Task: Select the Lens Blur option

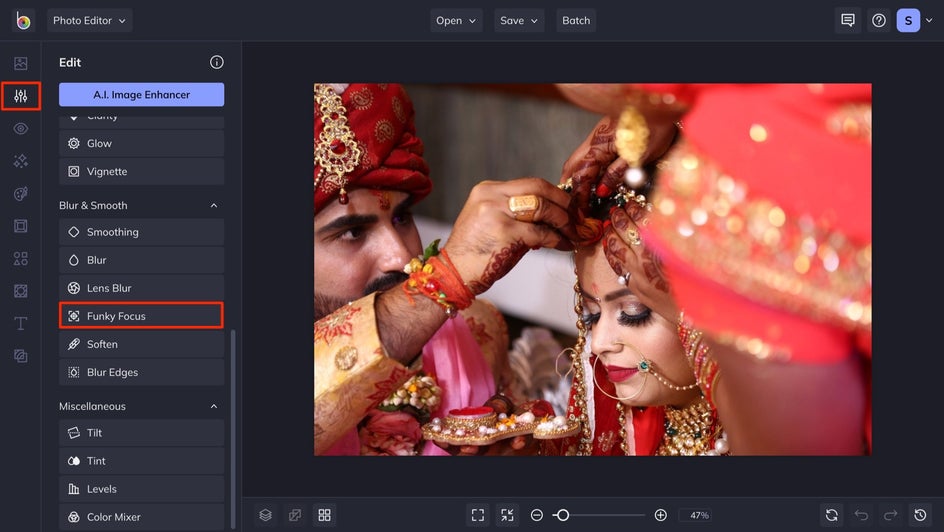Action: pos(141,288)
